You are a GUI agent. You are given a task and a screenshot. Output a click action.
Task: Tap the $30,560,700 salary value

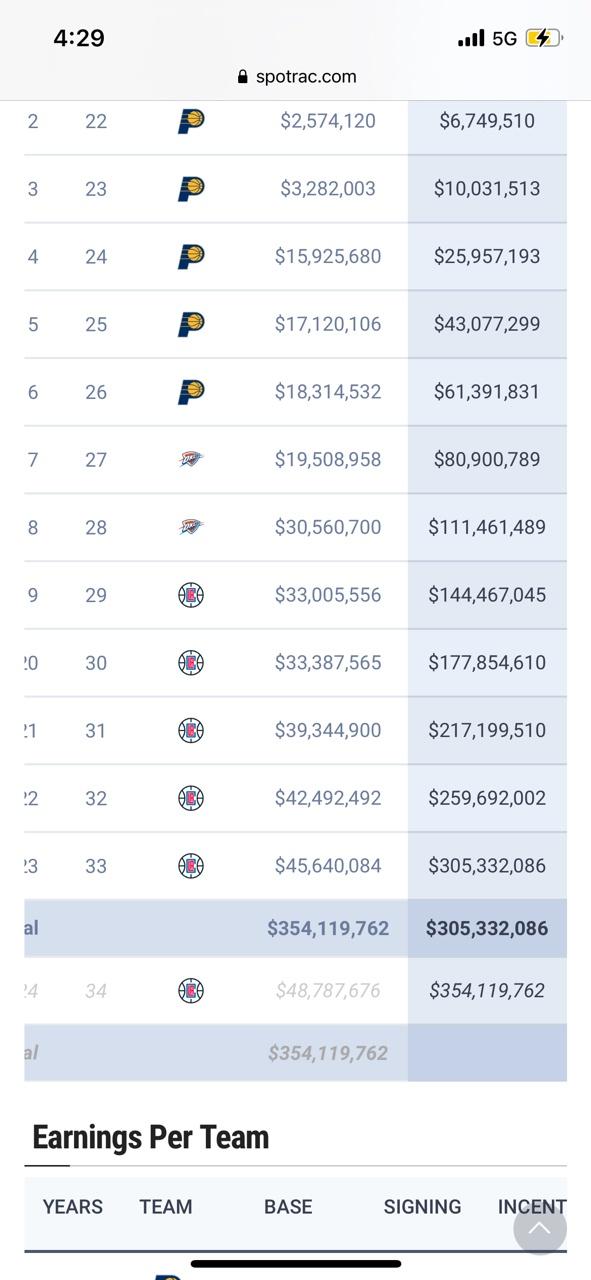[x=328, y=527]
